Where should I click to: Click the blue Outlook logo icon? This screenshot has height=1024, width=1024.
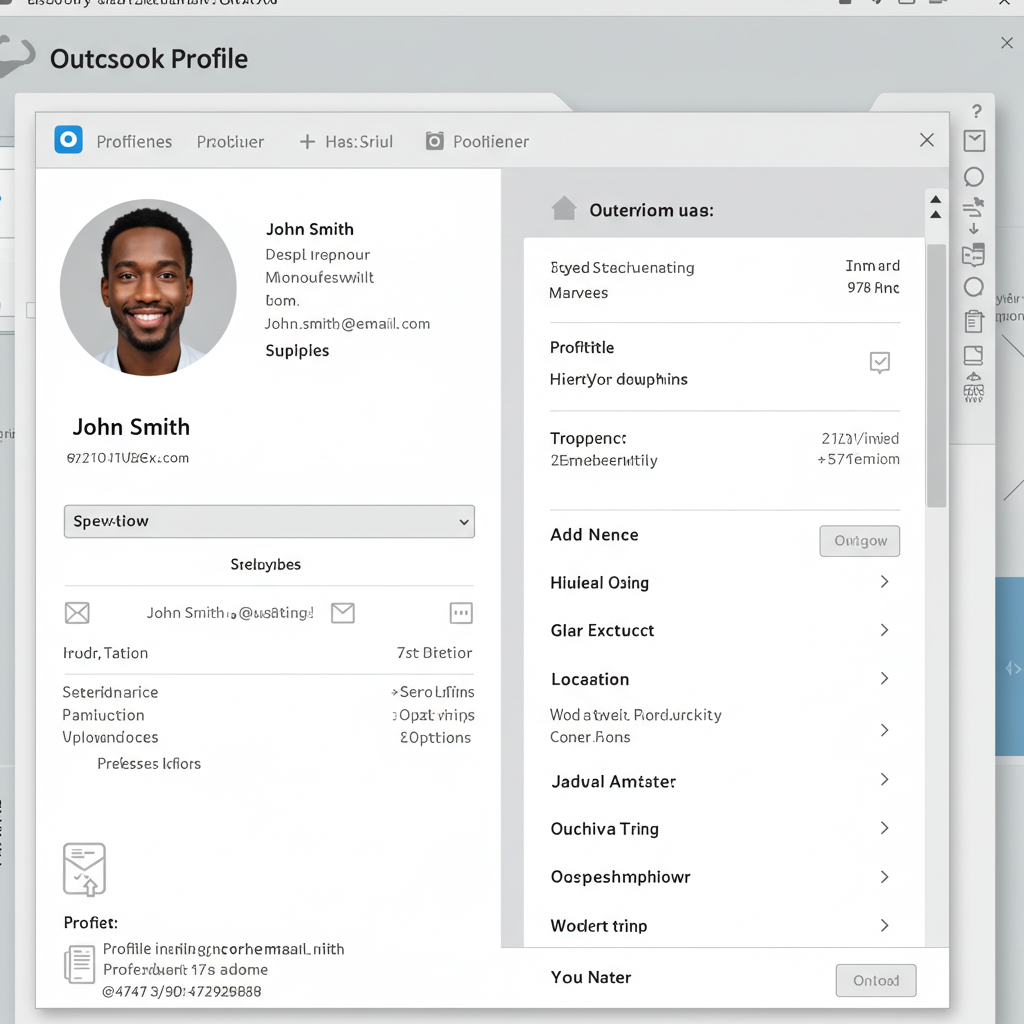[x=69, y=140]
